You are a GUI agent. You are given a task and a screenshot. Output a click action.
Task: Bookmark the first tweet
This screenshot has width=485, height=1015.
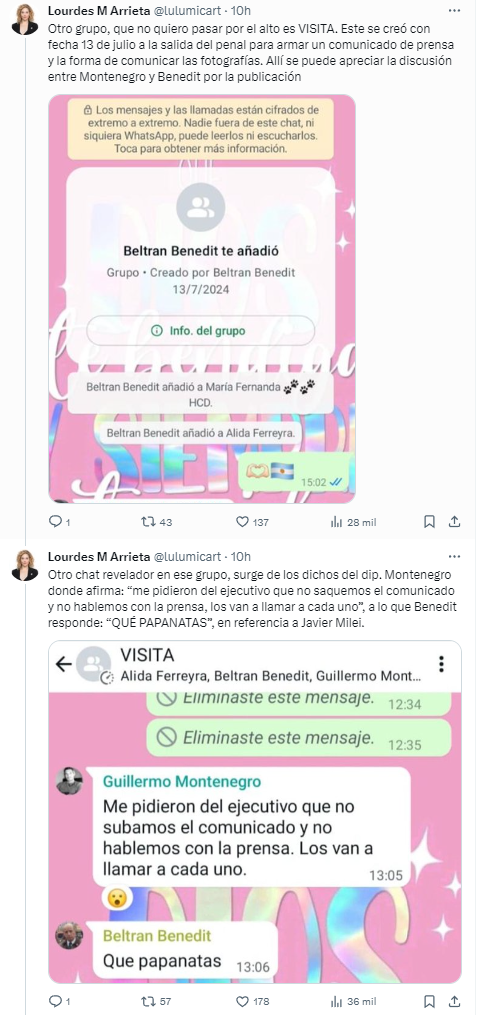(x=429, y=522)
